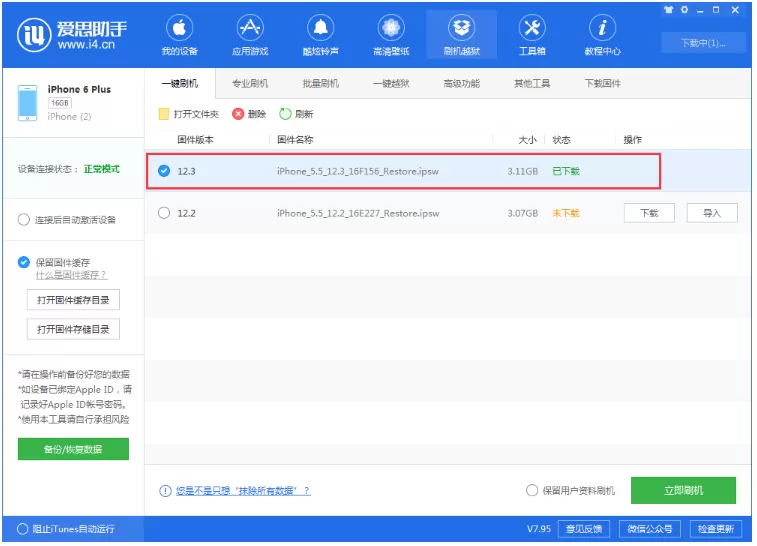Click 固件版本 column header
The height and width of the screenshot is (546, 757).
196,140
